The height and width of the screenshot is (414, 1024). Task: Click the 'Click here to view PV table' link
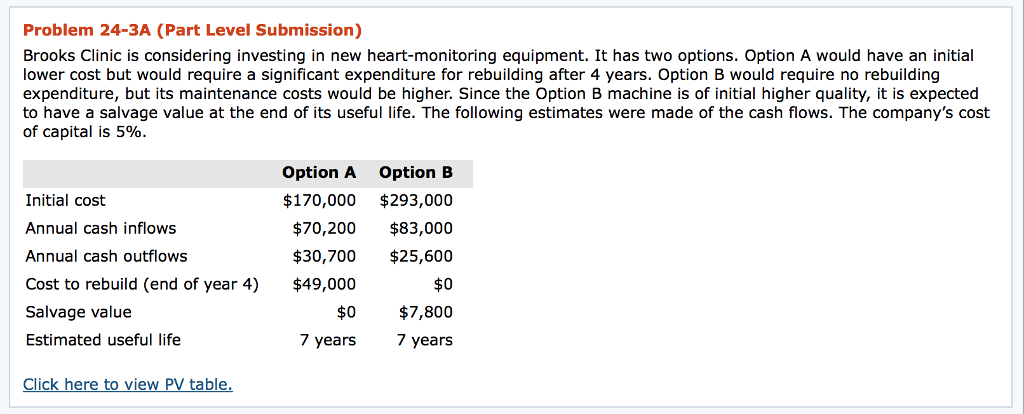[x=128, y=384]
